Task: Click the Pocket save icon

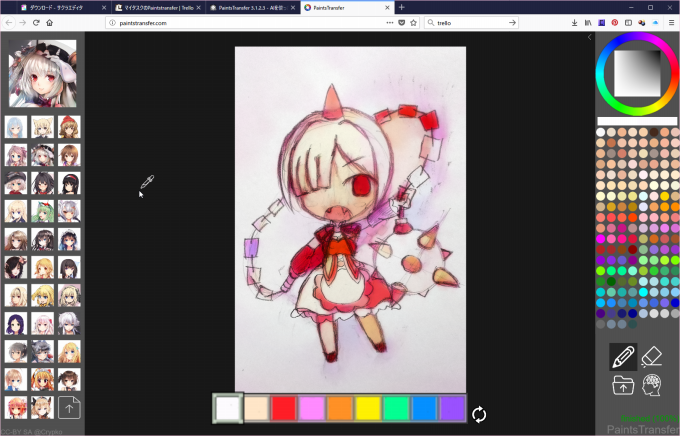Action: 402,23
